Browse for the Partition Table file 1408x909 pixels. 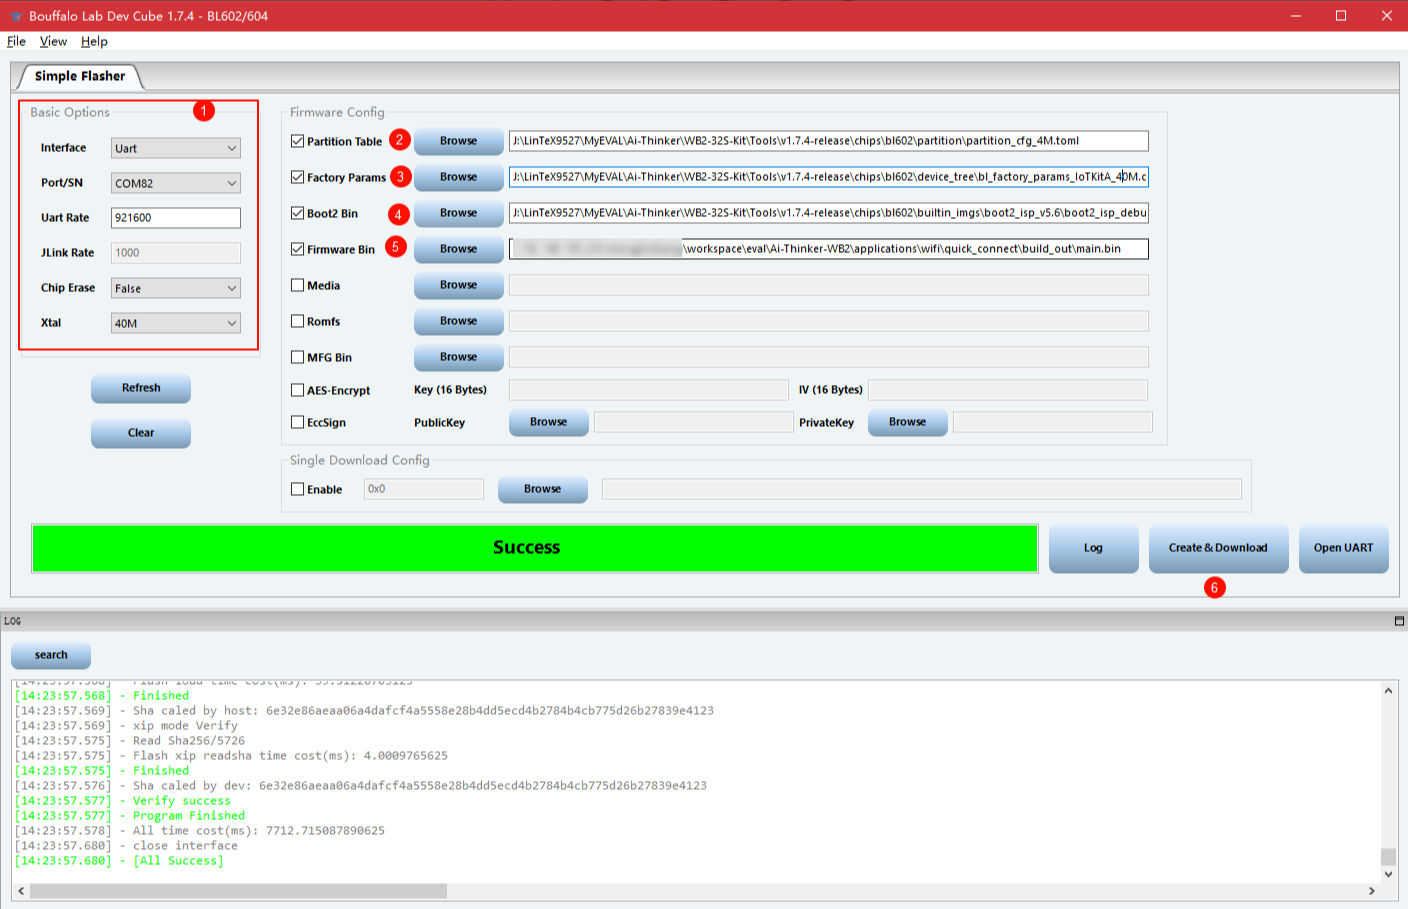pyautogui.click(x=459, y=141)
